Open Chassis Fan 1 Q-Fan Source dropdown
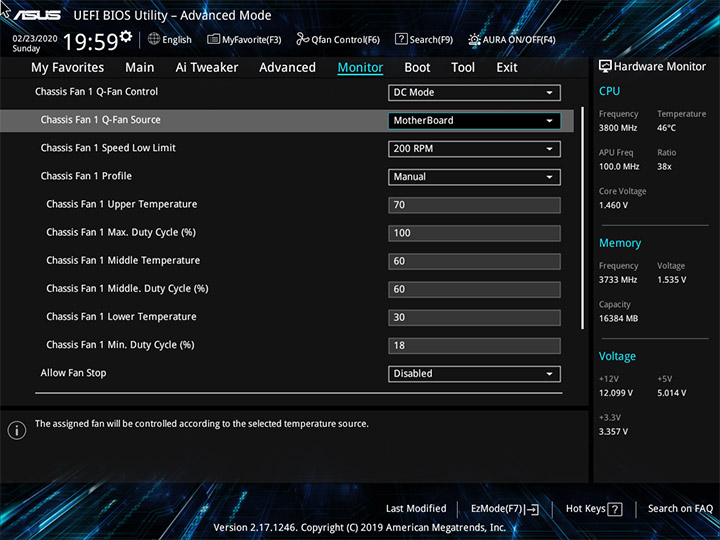 click(474, 120)
